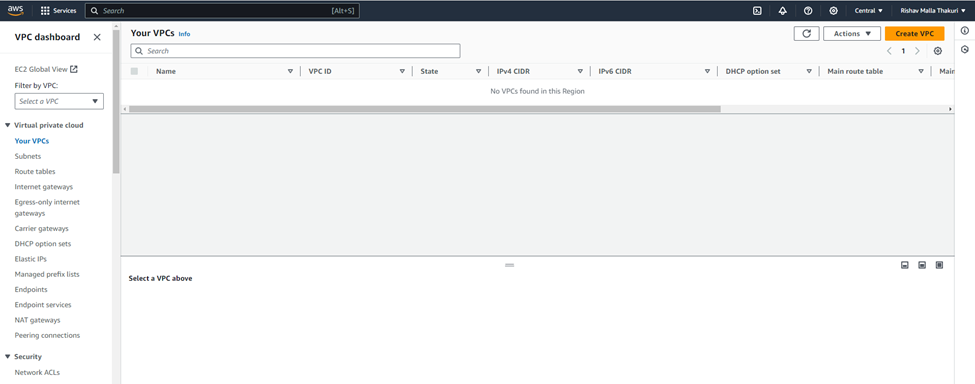
Task: Open Elastic IPs in sidebar
Action: point(30,258)
